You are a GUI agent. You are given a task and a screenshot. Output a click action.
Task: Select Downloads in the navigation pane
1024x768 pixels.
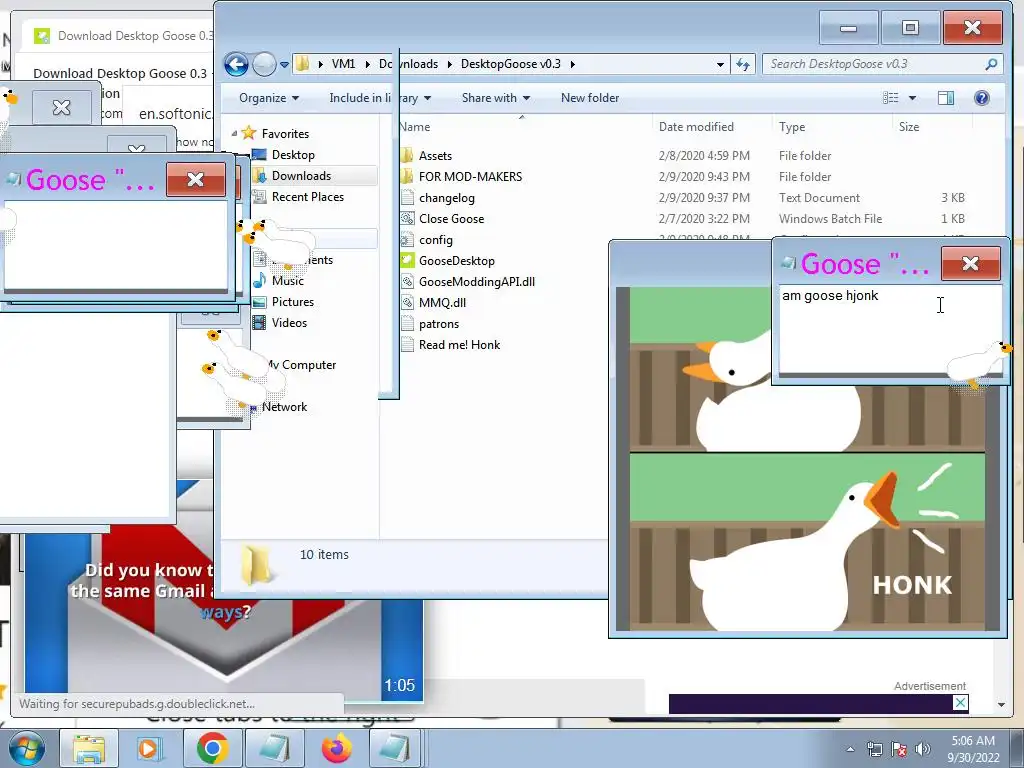(301, 176)
